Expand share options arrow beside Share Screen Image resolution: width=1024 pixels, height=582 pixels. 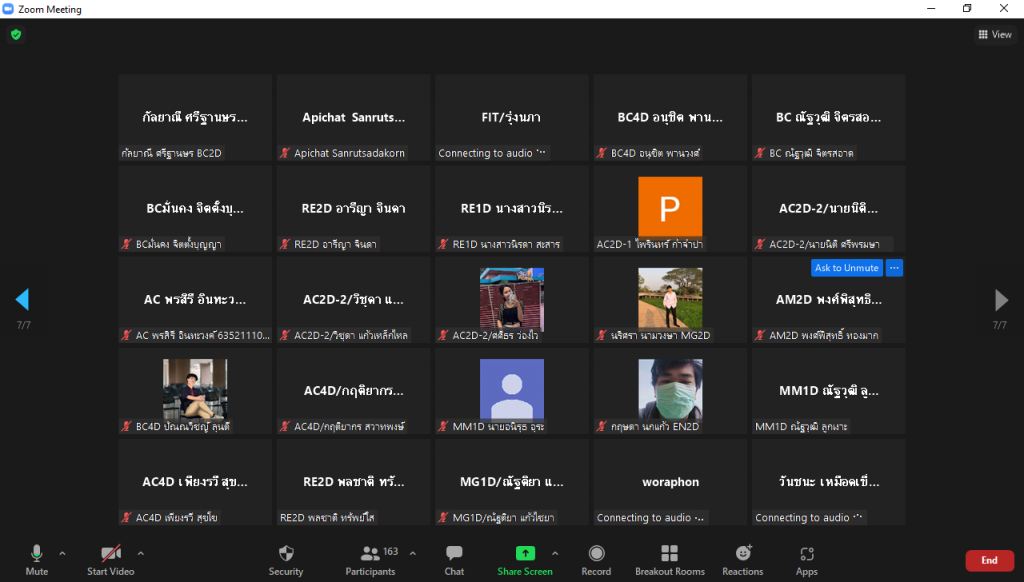click(x=555, y=552)
